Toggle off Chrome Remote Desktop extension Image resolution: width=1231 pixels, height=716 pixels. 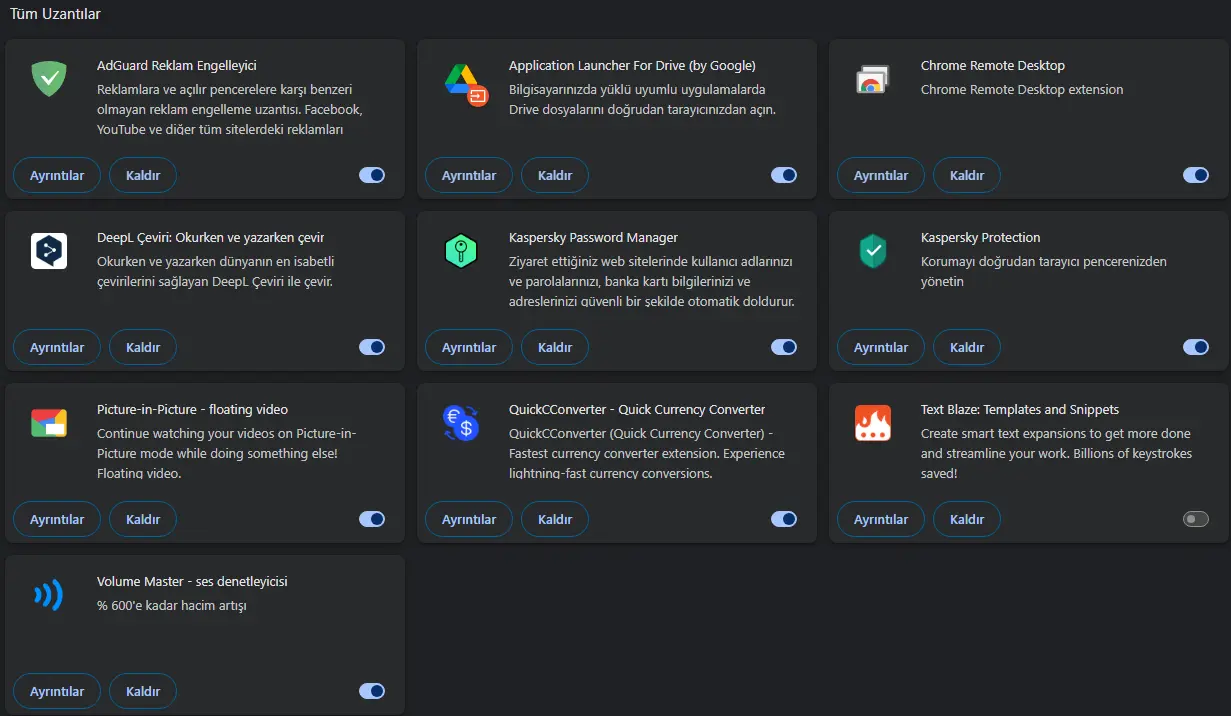(x=1196, y=175)
